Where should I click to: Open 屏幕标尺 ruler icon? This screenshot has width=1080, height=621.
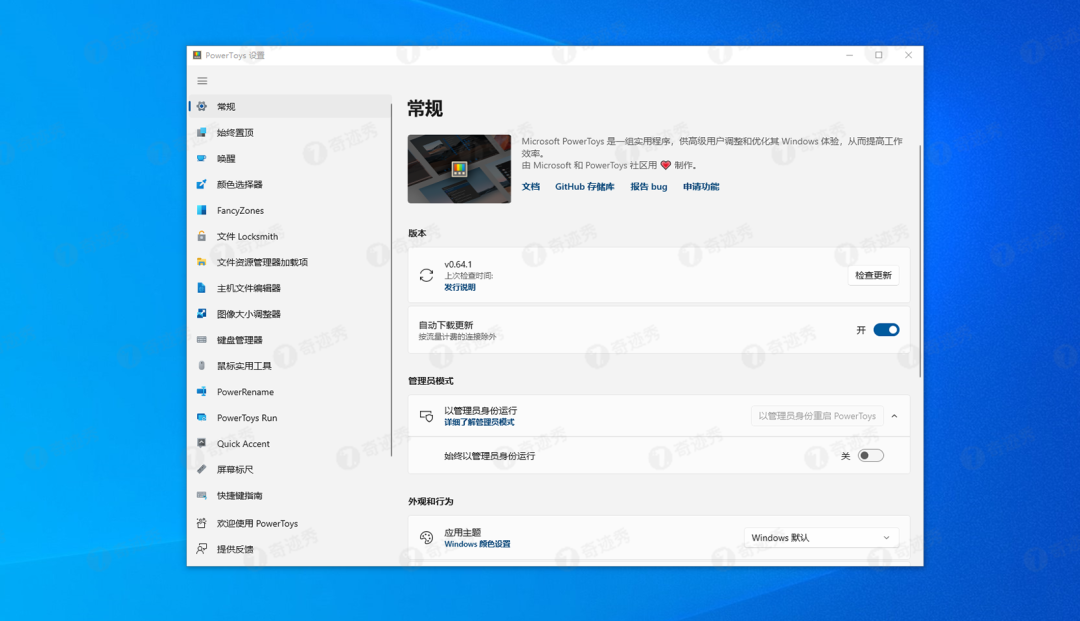click(x=201, y=470)
